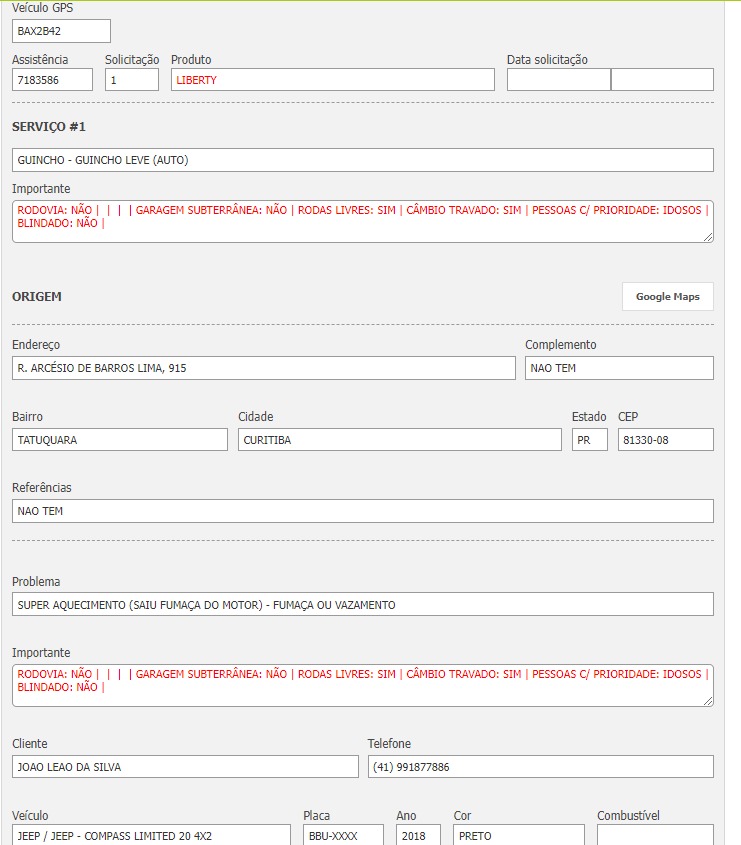Click the Veículo GPS field with BAX2B42

click(61, 31)
